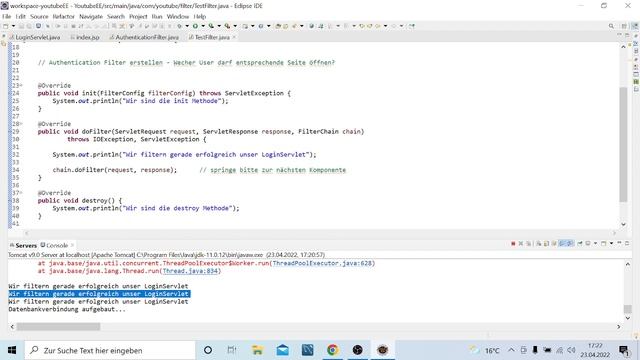Image resolution: width=640 pixels, height=360 pixels.
Task: Click the Remove Launch X icon in Console
Action: pyautogui.click(x=521, y=244)
